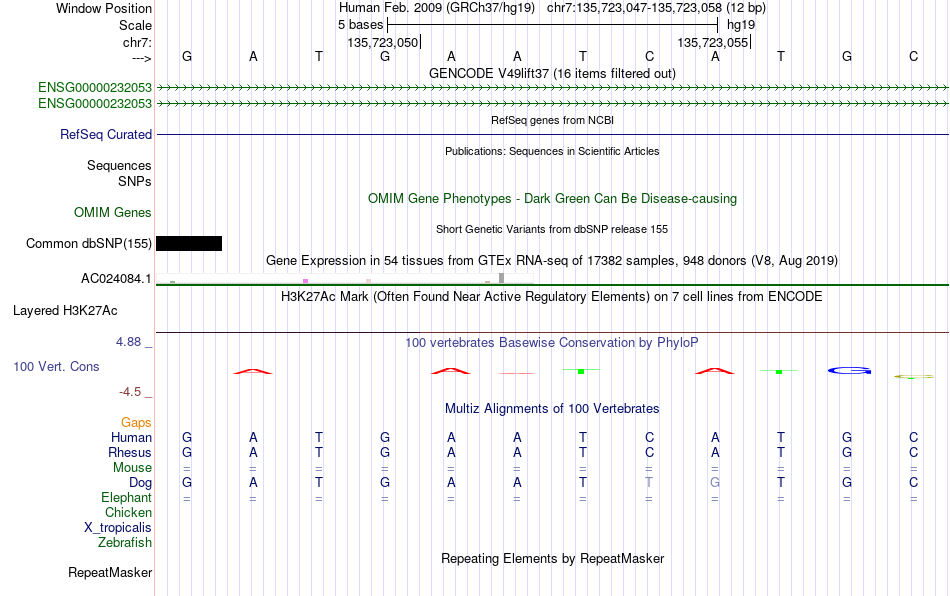Click the Rhesus species row label
950x596 pixels.
(130, 452)
